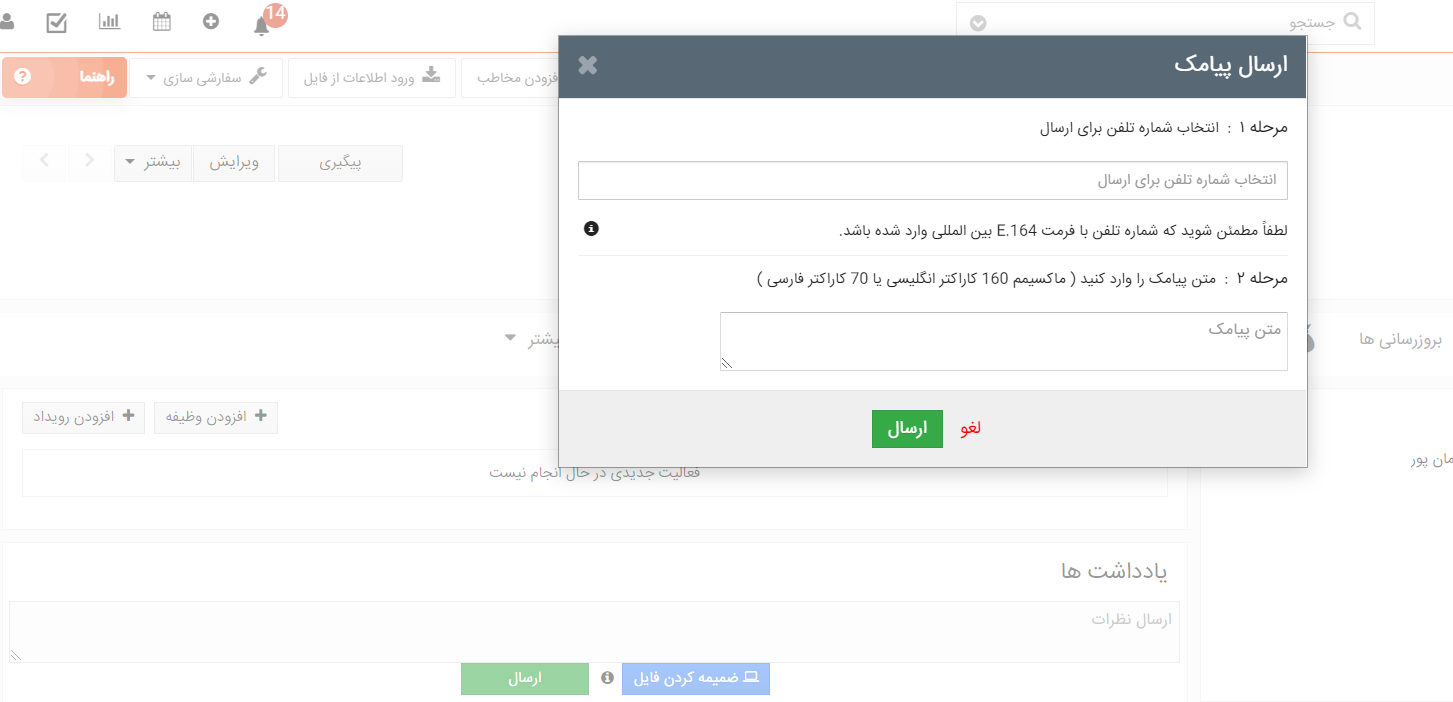Click the ارسال button under notes

pos(525,678)
